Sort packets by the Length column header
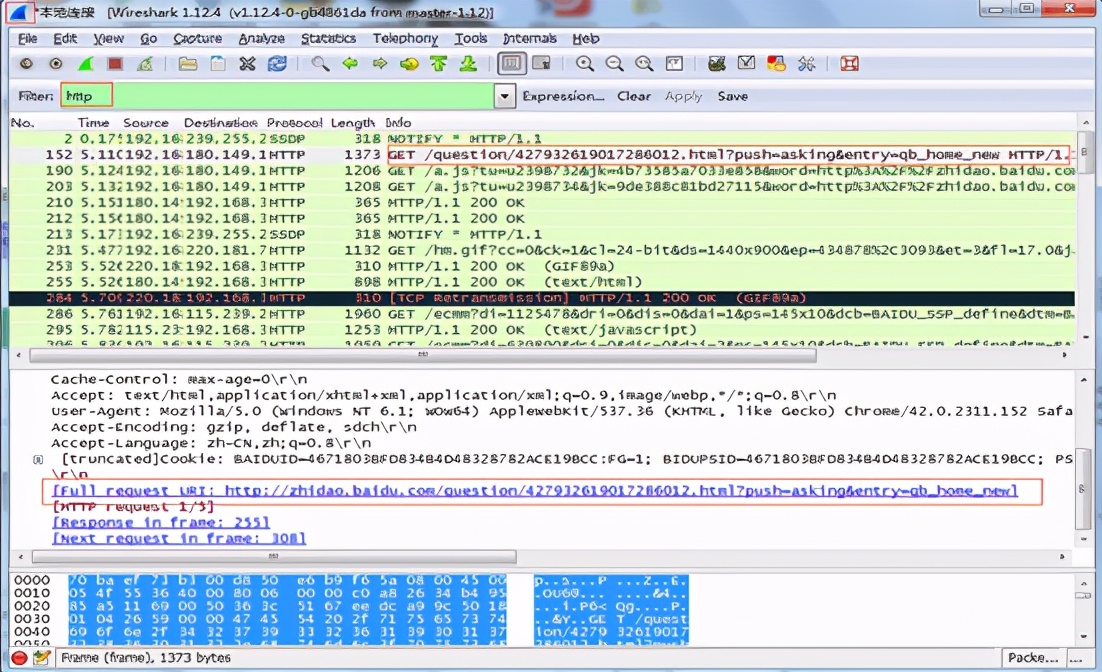The width and height of the screenshot is (1102, 672). point(353,123)
